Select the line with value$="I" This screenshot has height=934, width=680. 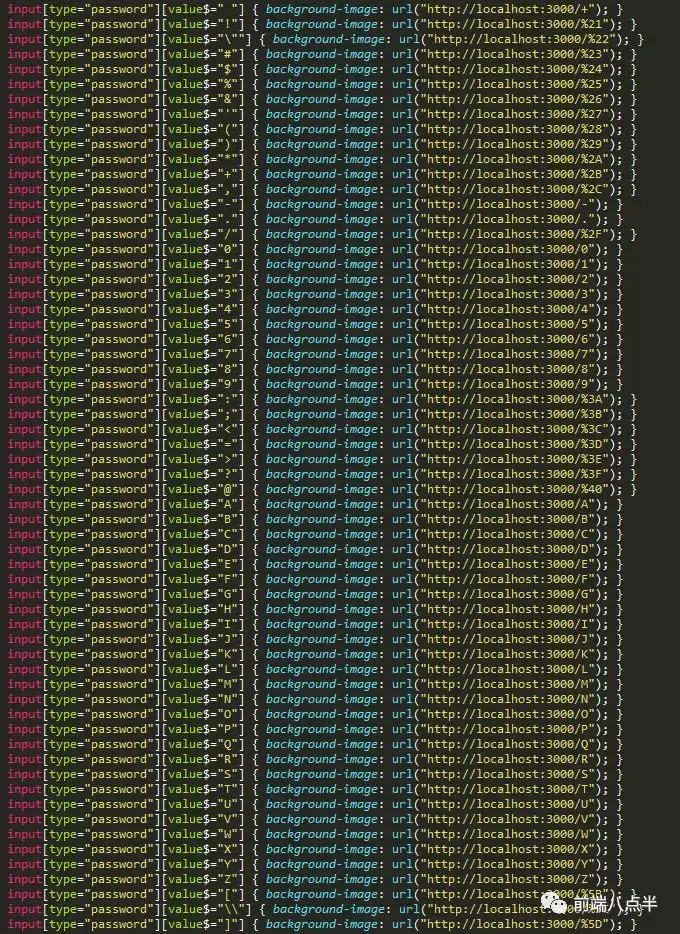314,624
